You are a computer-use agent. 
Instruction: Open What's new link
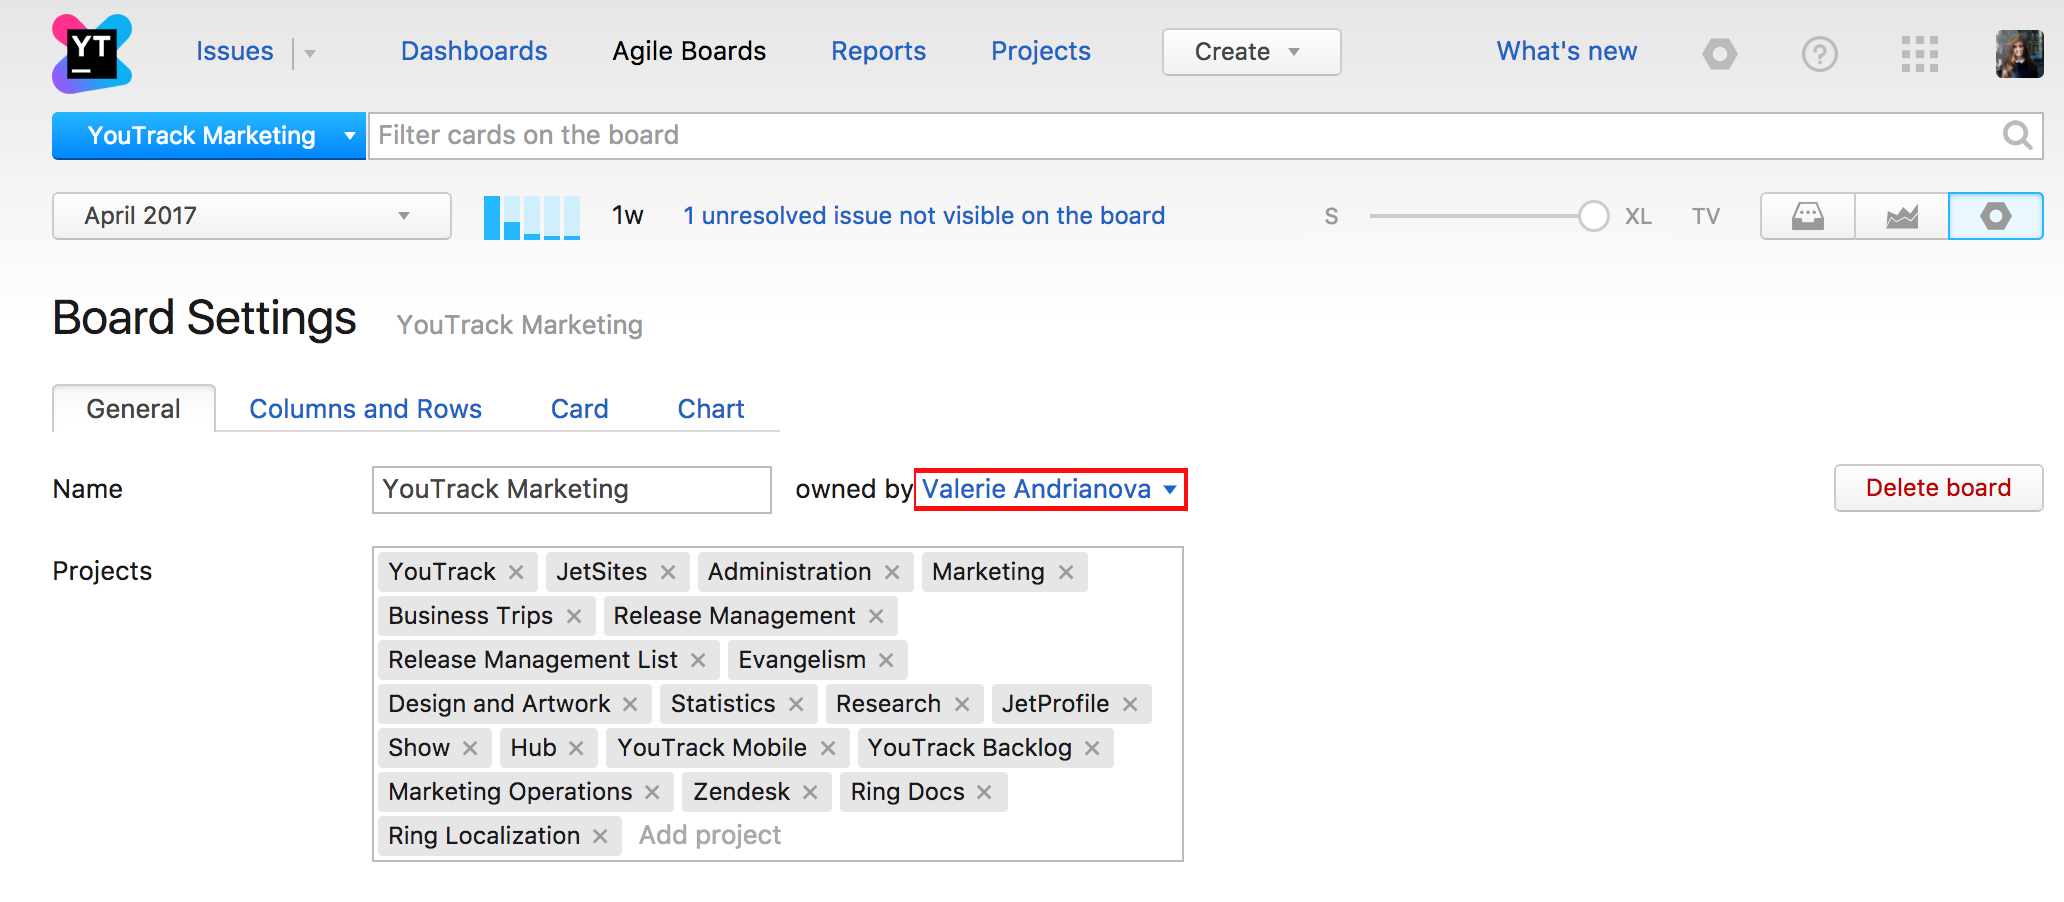coord(1567,51)
